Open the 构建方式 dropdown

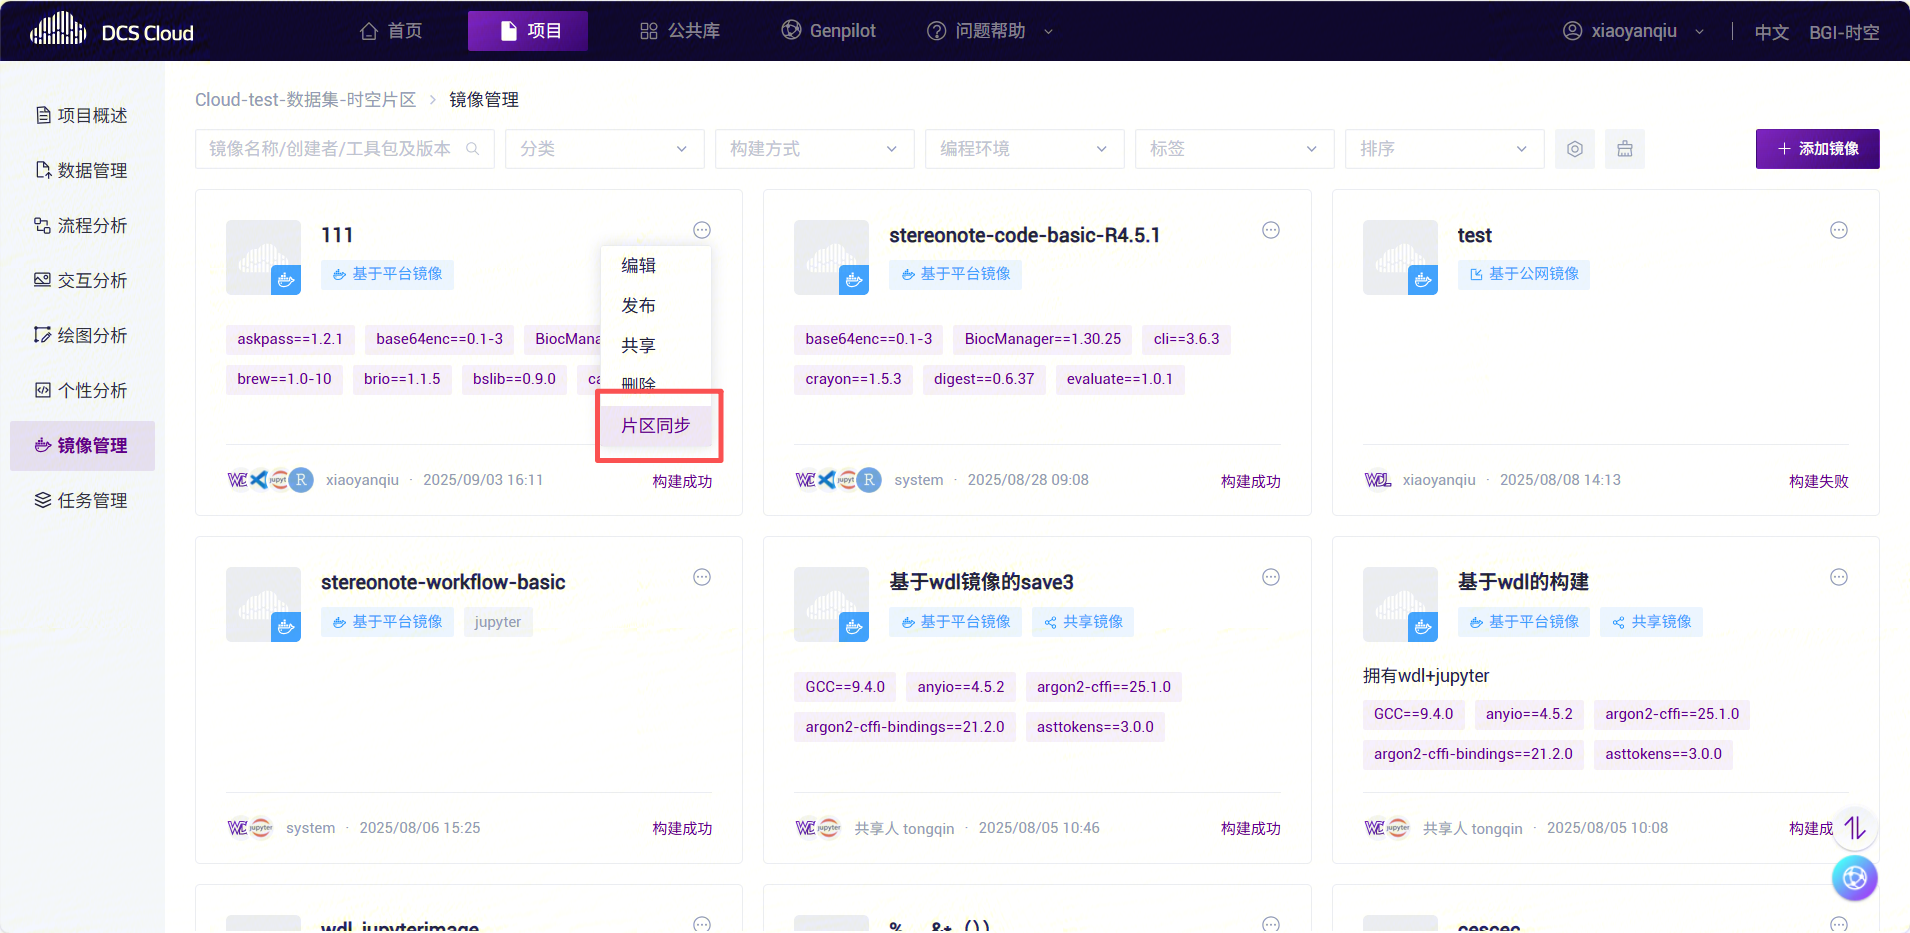814,149
